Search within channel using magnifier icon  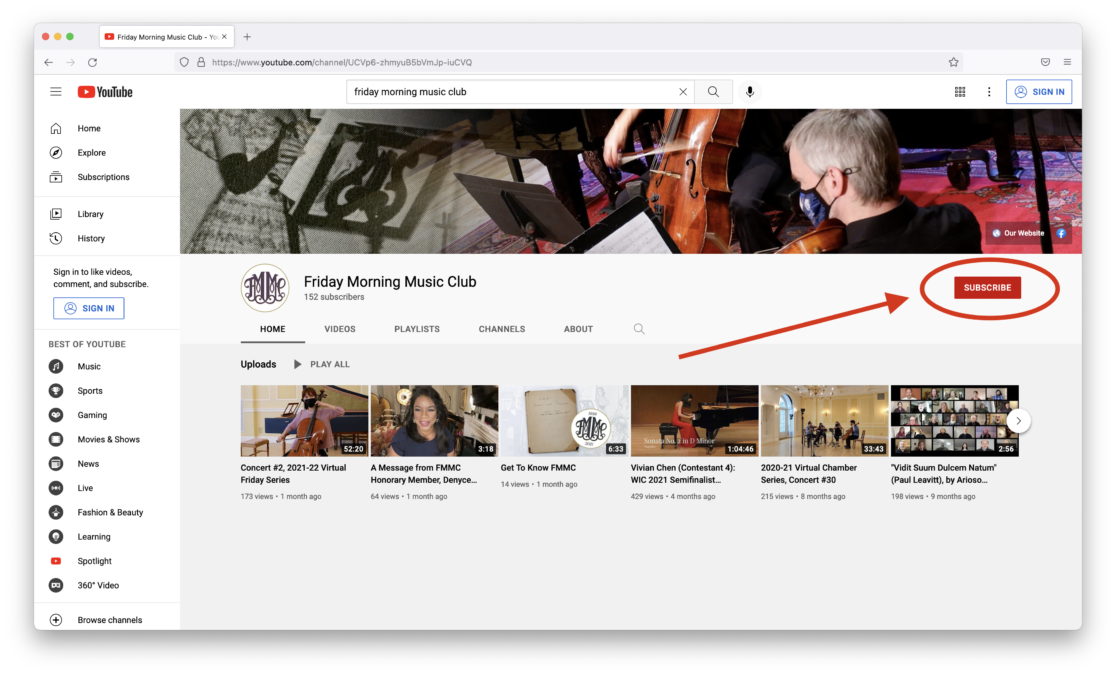(639, 329)
